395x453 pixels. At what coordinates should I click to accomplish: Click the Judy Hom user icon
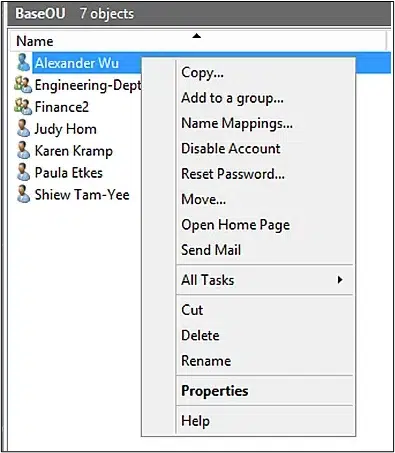tap(23, 128)
